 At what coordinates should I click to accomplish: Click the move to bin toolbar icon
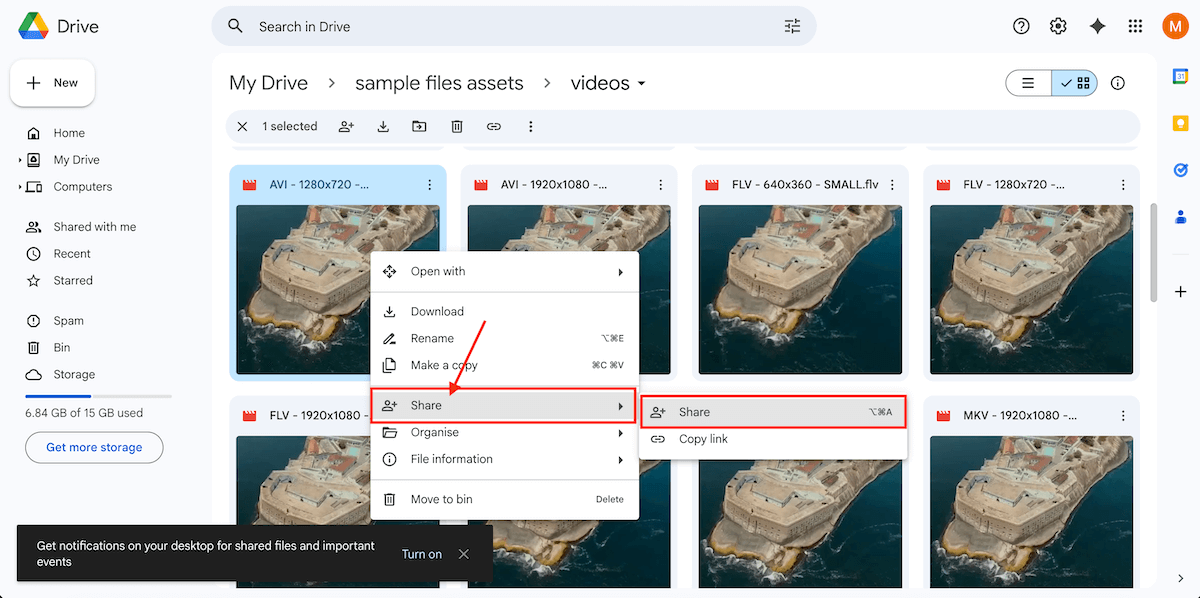457,127
